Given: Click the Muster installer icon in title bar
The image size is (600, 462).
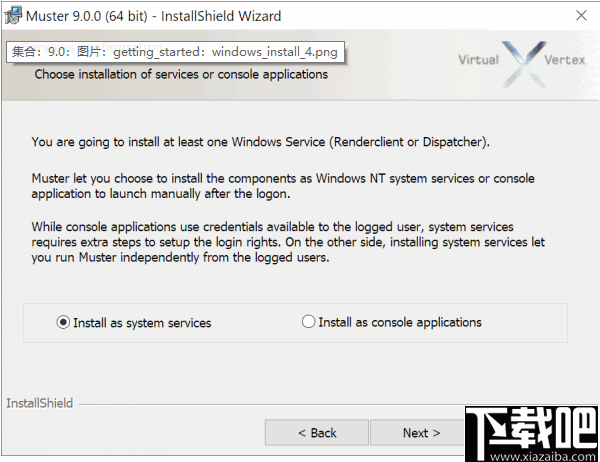Looking at the screenshot, I should click(12, 15).
